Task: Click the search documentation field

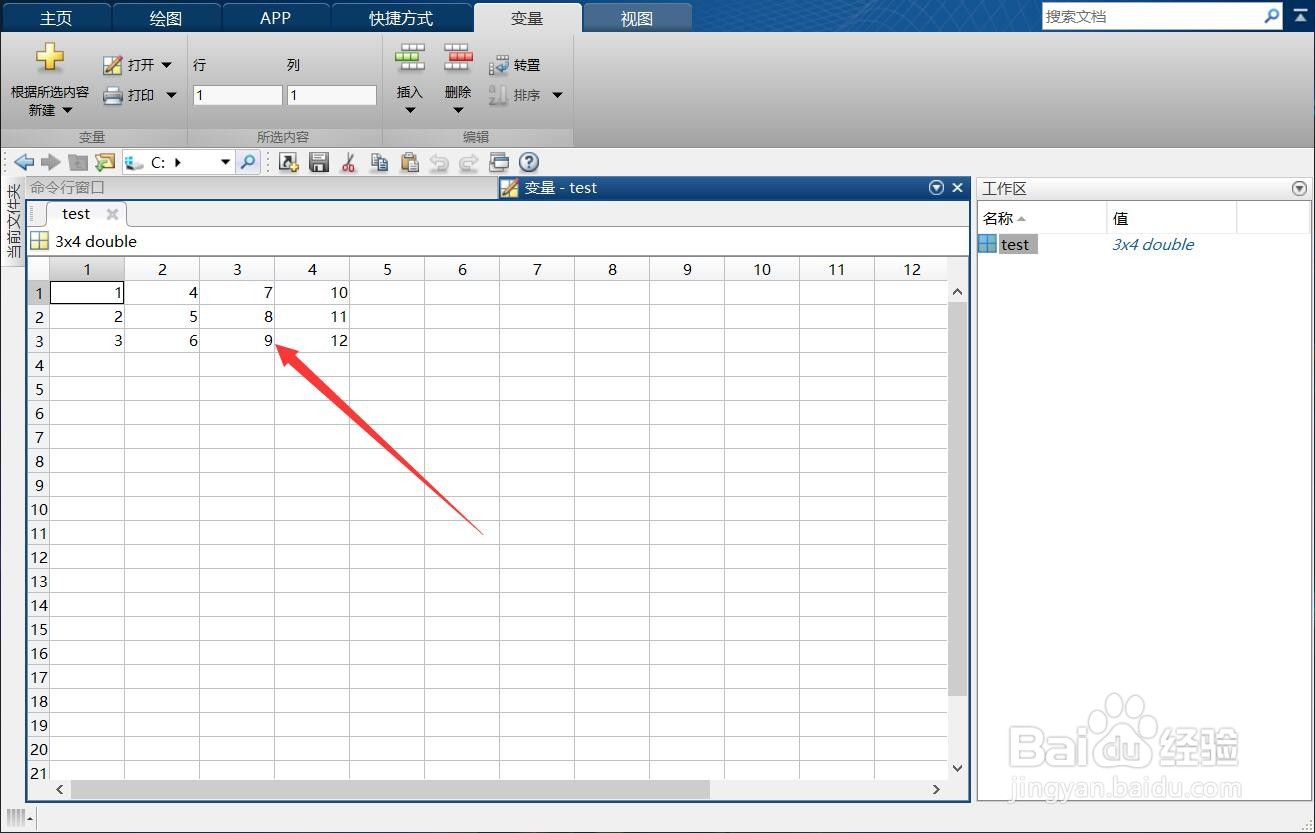Action: click(x=1152, y=16)
